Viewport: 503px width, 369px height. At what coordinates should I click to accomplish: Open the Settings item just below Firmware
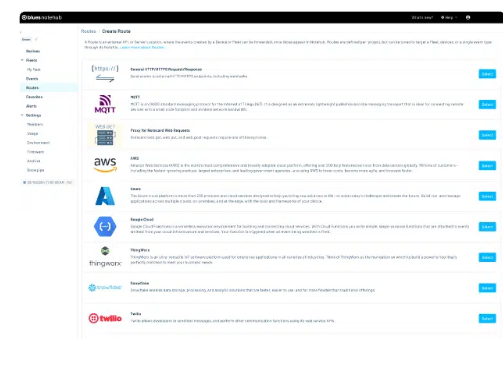point(34,161)
